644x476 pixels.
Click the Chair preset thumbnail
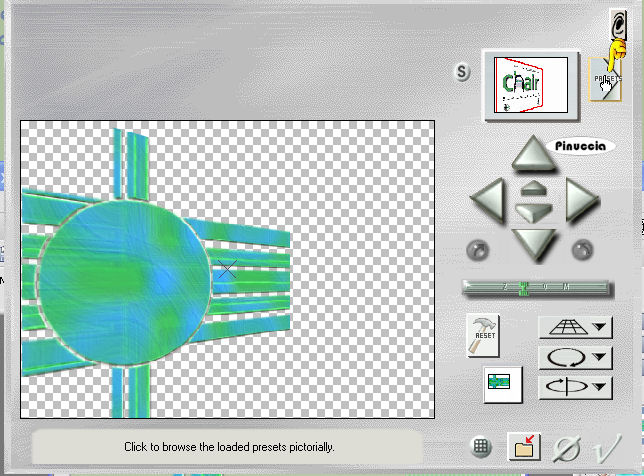531,85
